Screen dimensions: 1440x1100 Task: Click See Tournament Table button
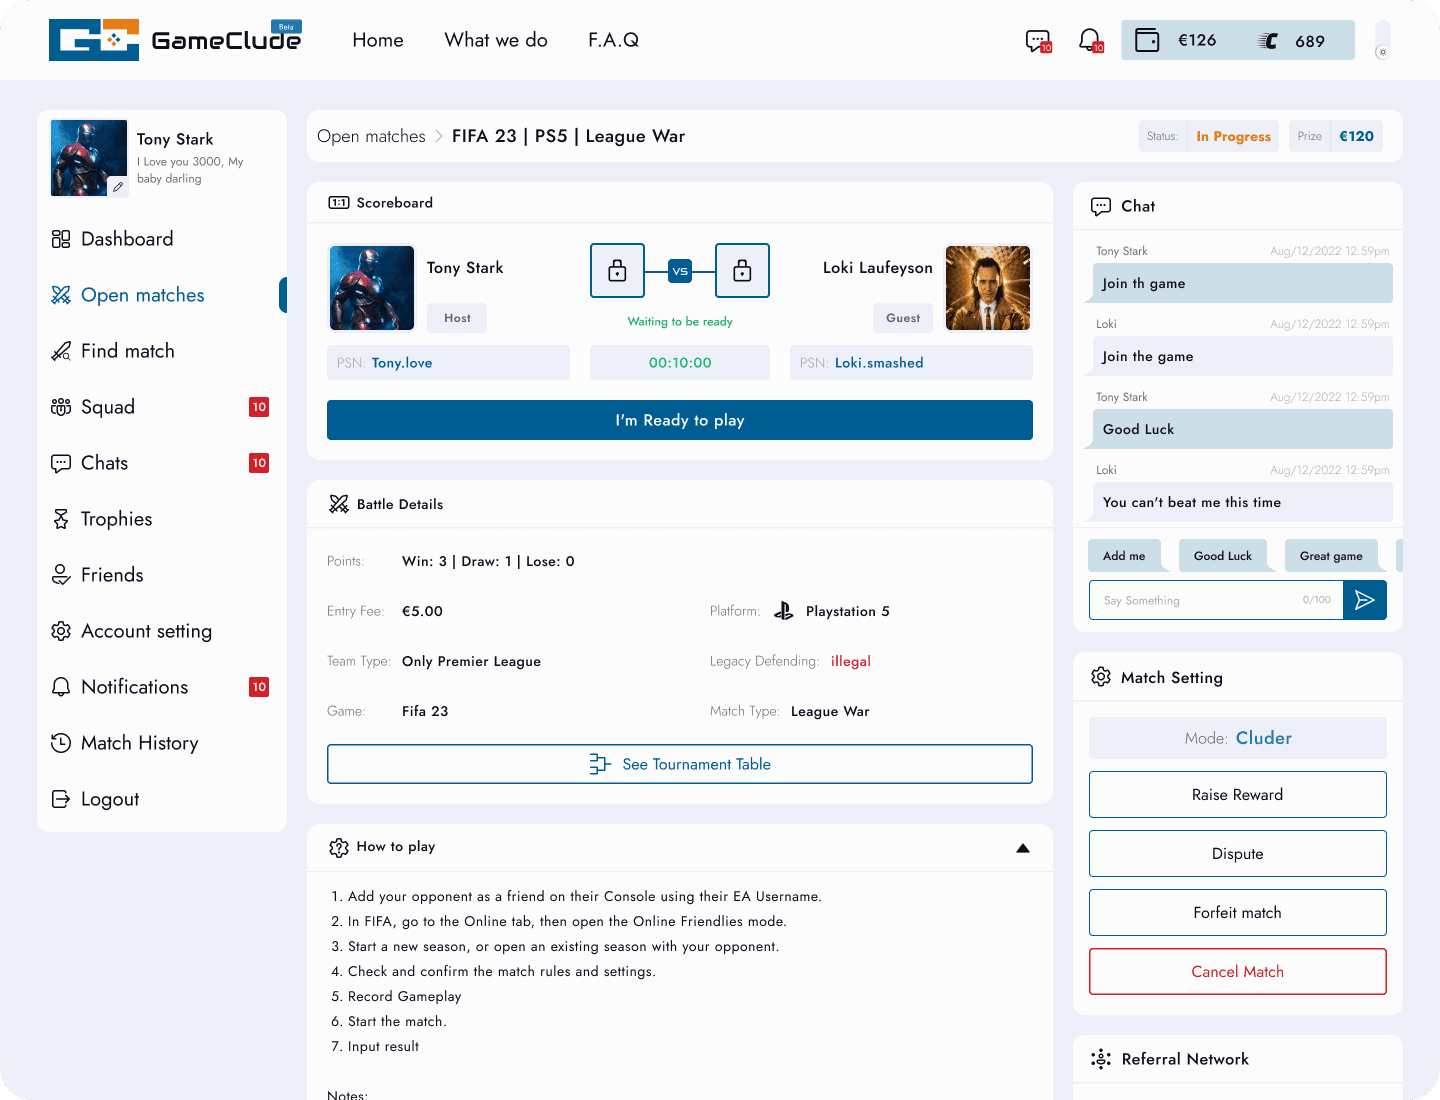coord(680,764)
